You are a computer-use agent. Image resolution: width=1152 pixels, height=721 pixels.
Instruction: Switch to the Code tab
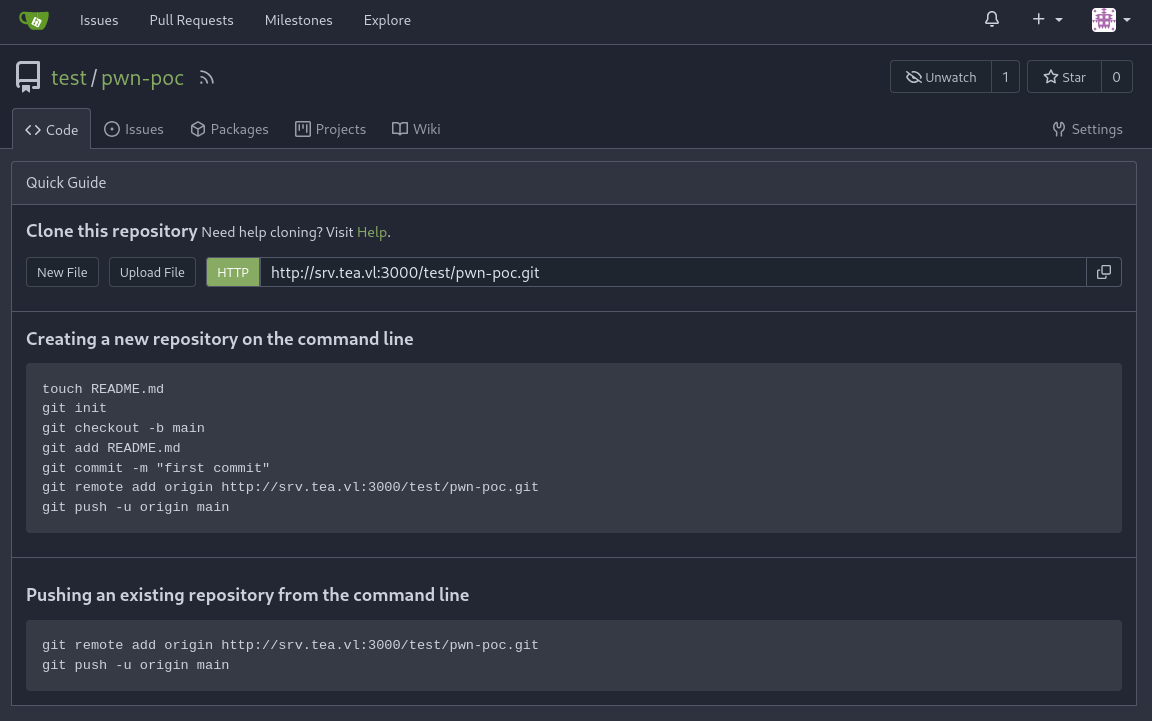coord(51,129)
